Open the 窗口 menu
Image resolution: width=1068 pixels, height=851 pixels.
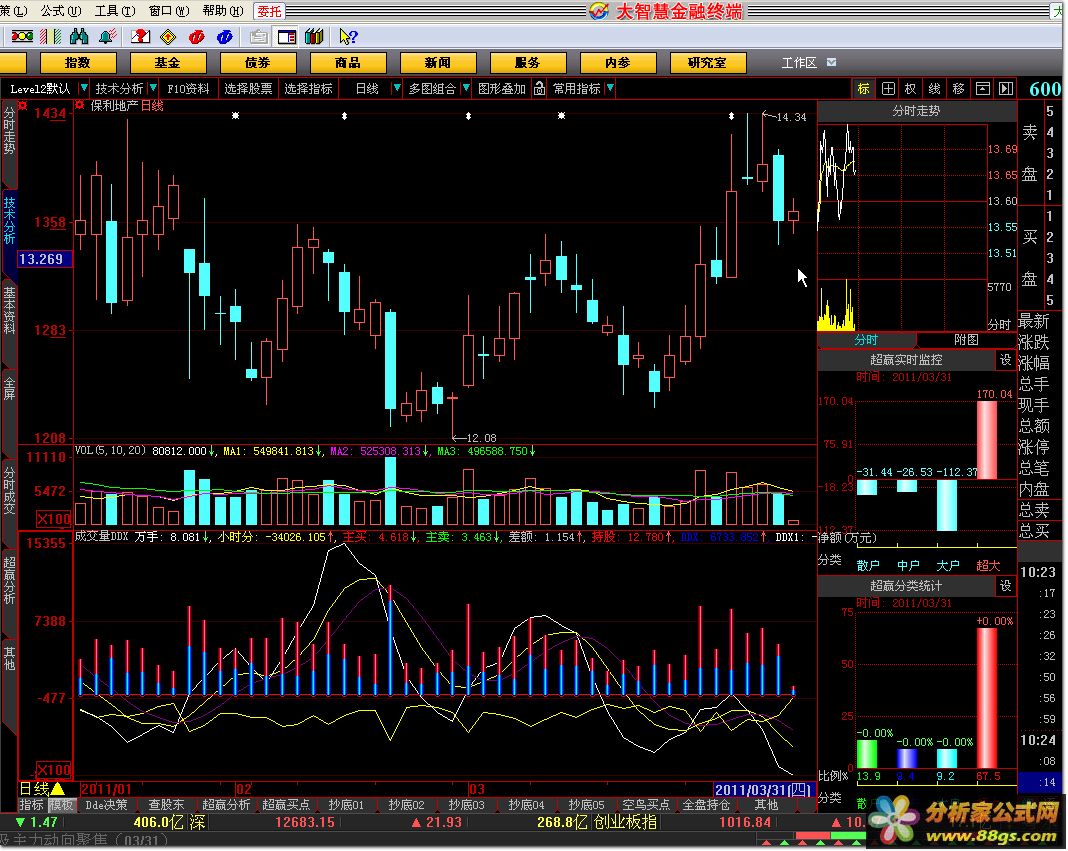(x=168, y=11)
